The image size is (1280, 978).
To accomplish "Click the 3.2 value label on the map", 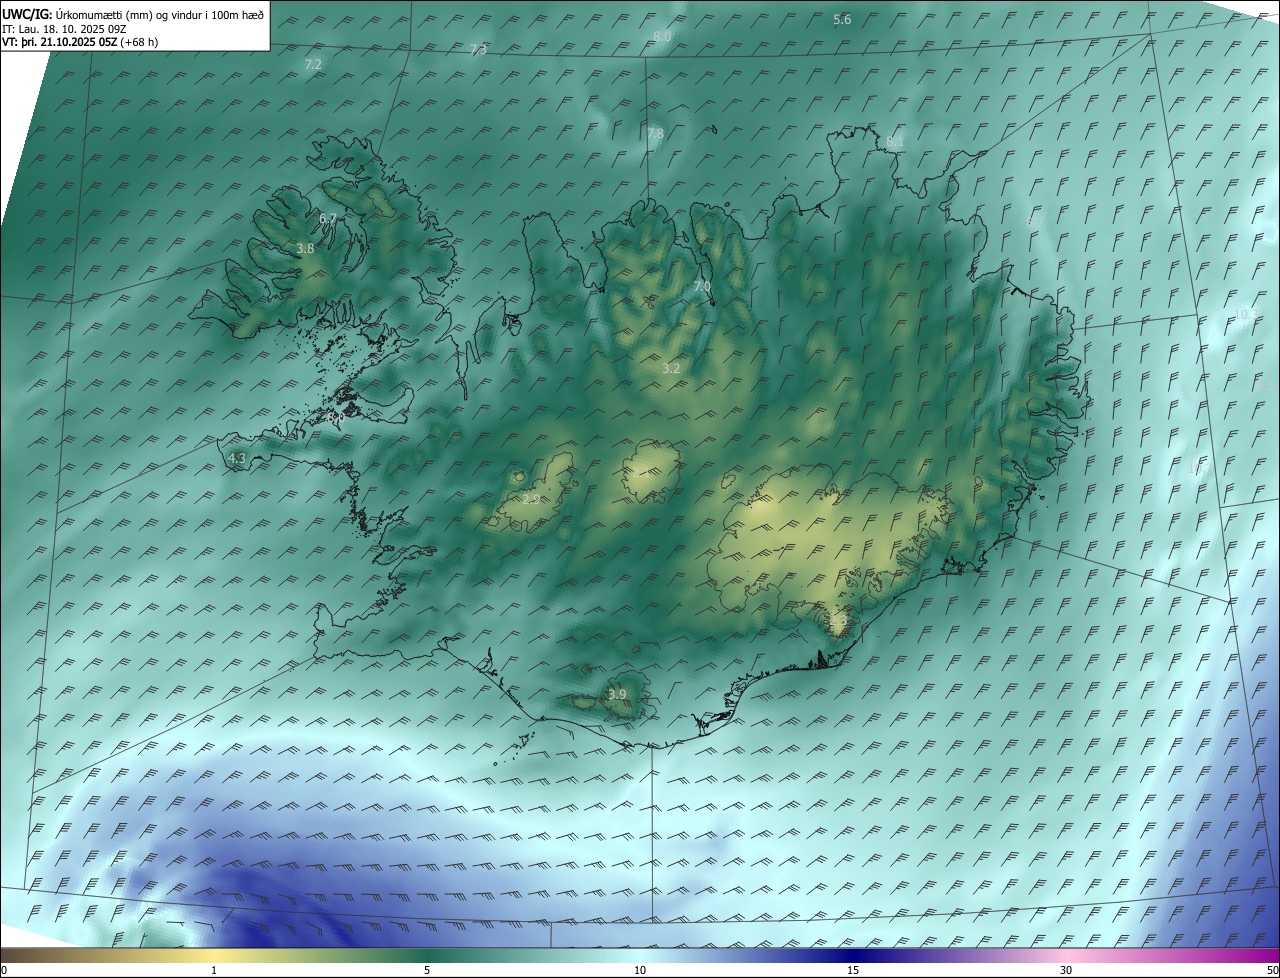I will point(671,369).
